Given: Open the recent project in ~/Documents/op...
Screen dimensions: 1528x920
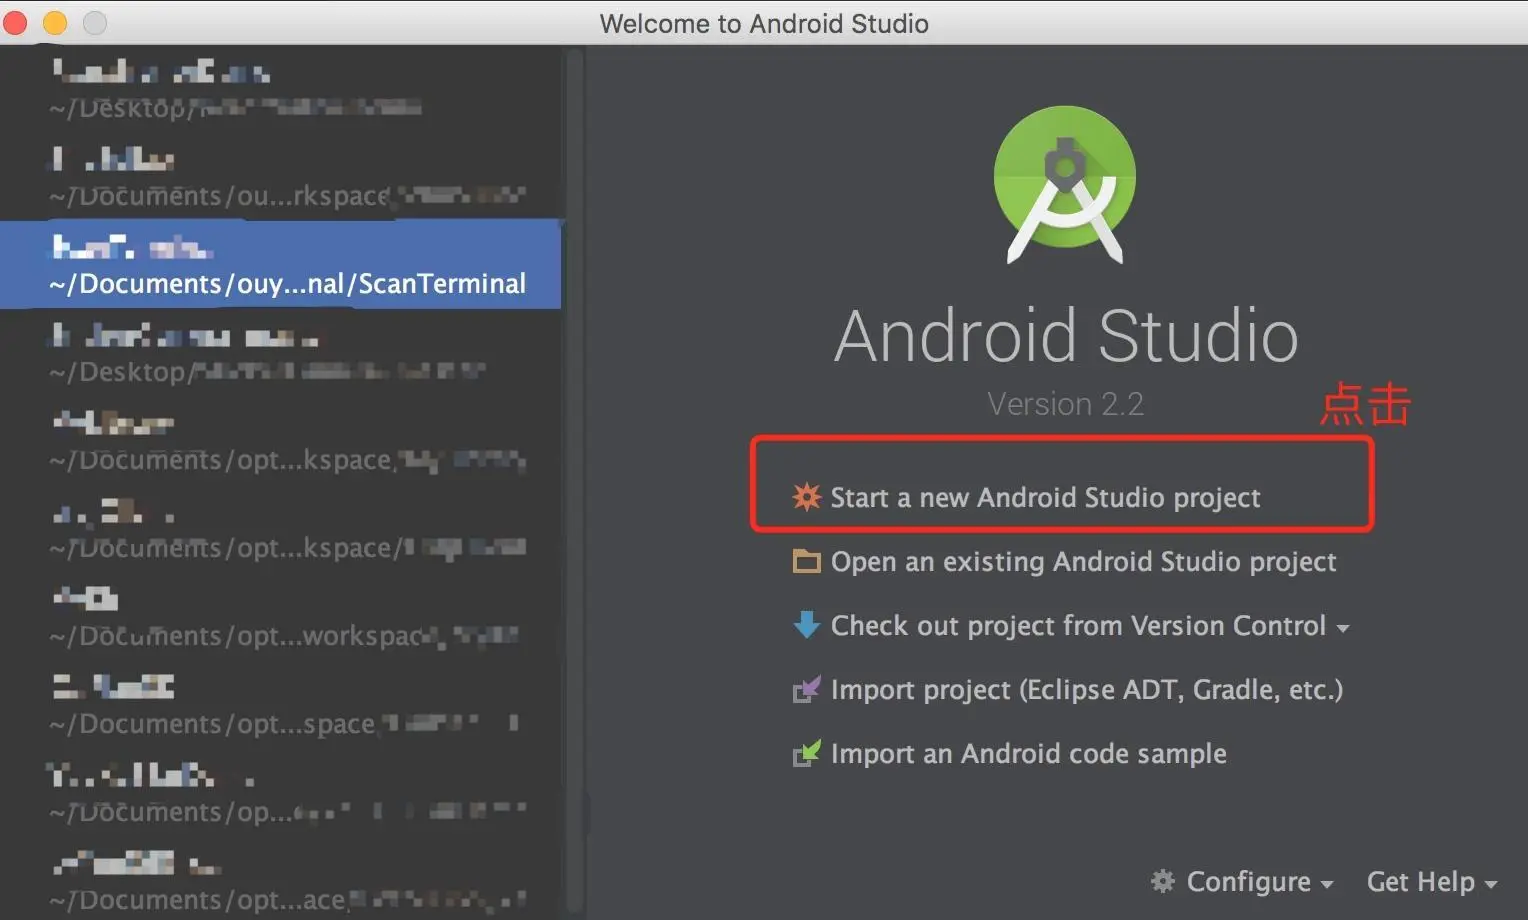Looking at the screenshot, I should coord(281,792).
